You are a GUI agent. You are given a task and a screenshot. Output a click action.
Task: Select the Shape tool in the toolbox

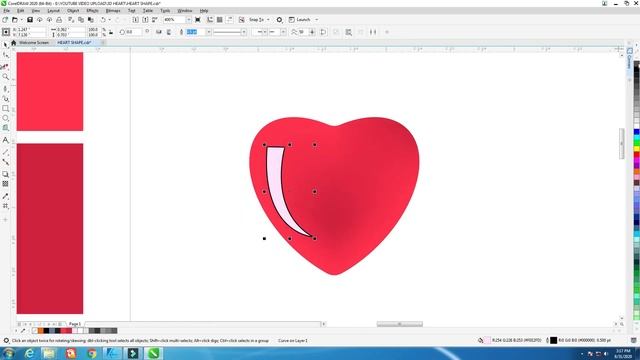[5, 55]
